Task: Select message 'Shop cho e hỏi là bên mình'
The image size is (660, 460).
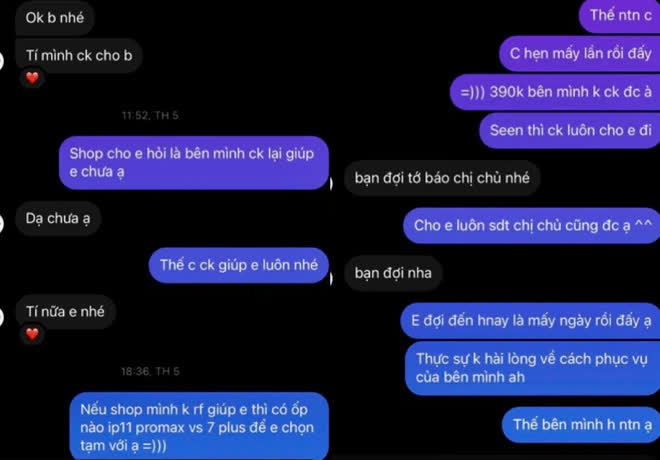Action: (194, 162)
